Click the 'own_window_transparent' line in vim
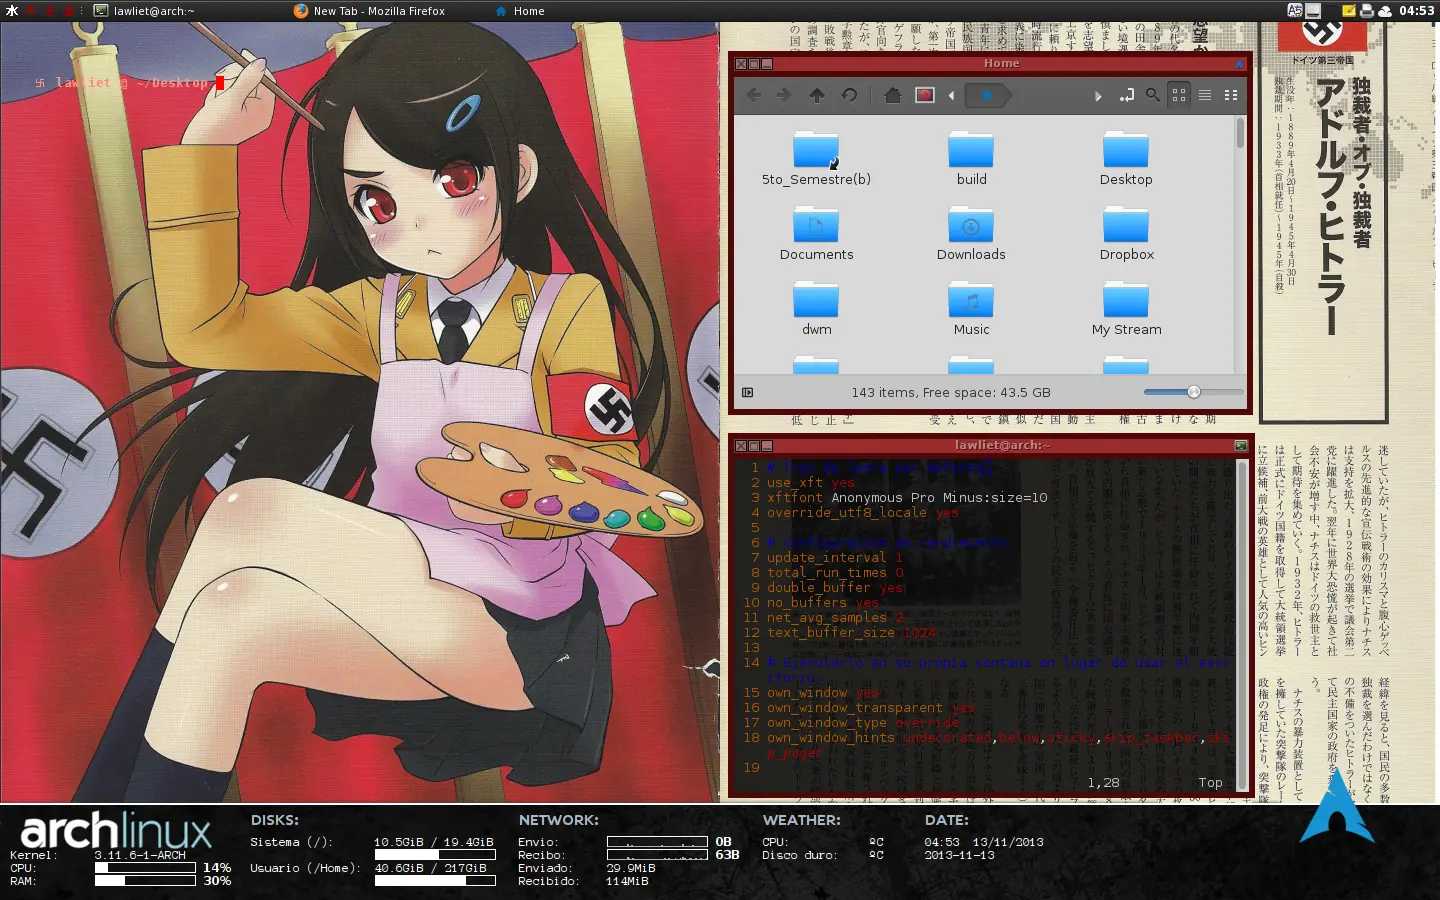Viewport: 1440px width, 900px height. (871, 707)
